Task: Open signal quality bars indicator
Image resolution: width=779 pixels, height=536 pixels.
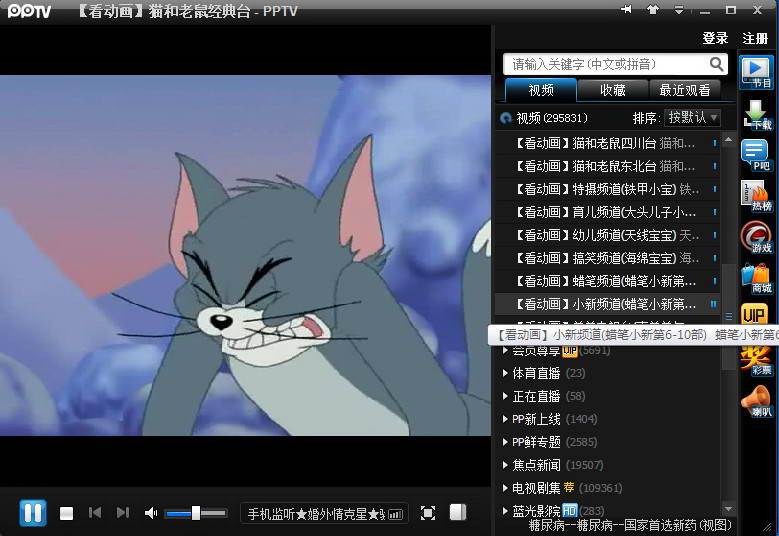Action: 396,515
